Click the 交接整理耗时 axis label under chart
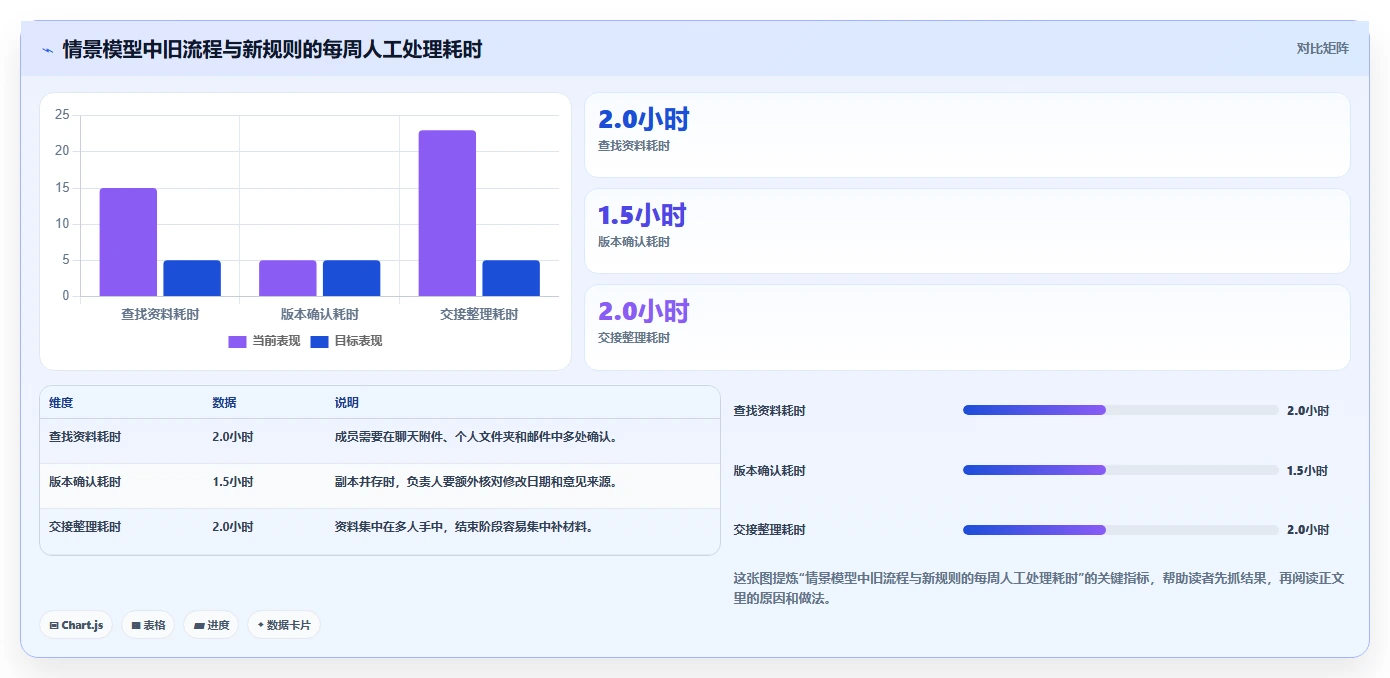 (x=479, y=314)
